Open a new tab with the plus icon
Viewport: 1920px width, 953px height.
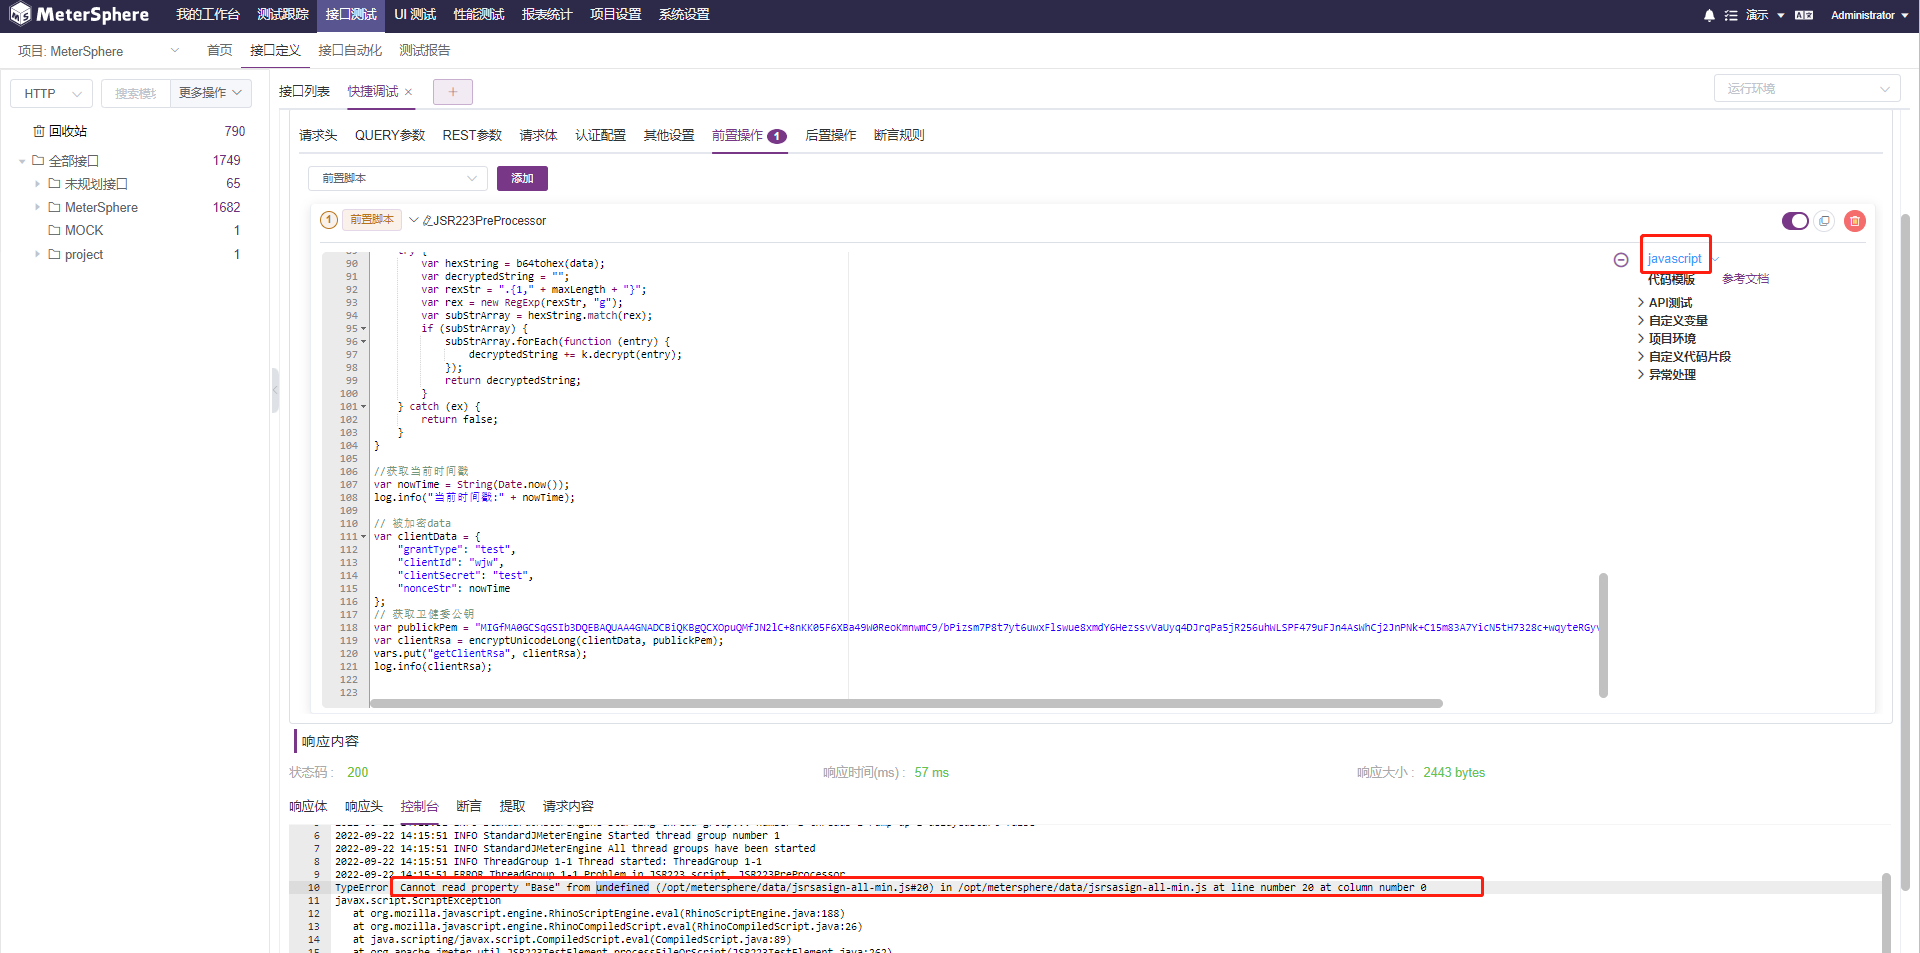(x=453, y=91)
